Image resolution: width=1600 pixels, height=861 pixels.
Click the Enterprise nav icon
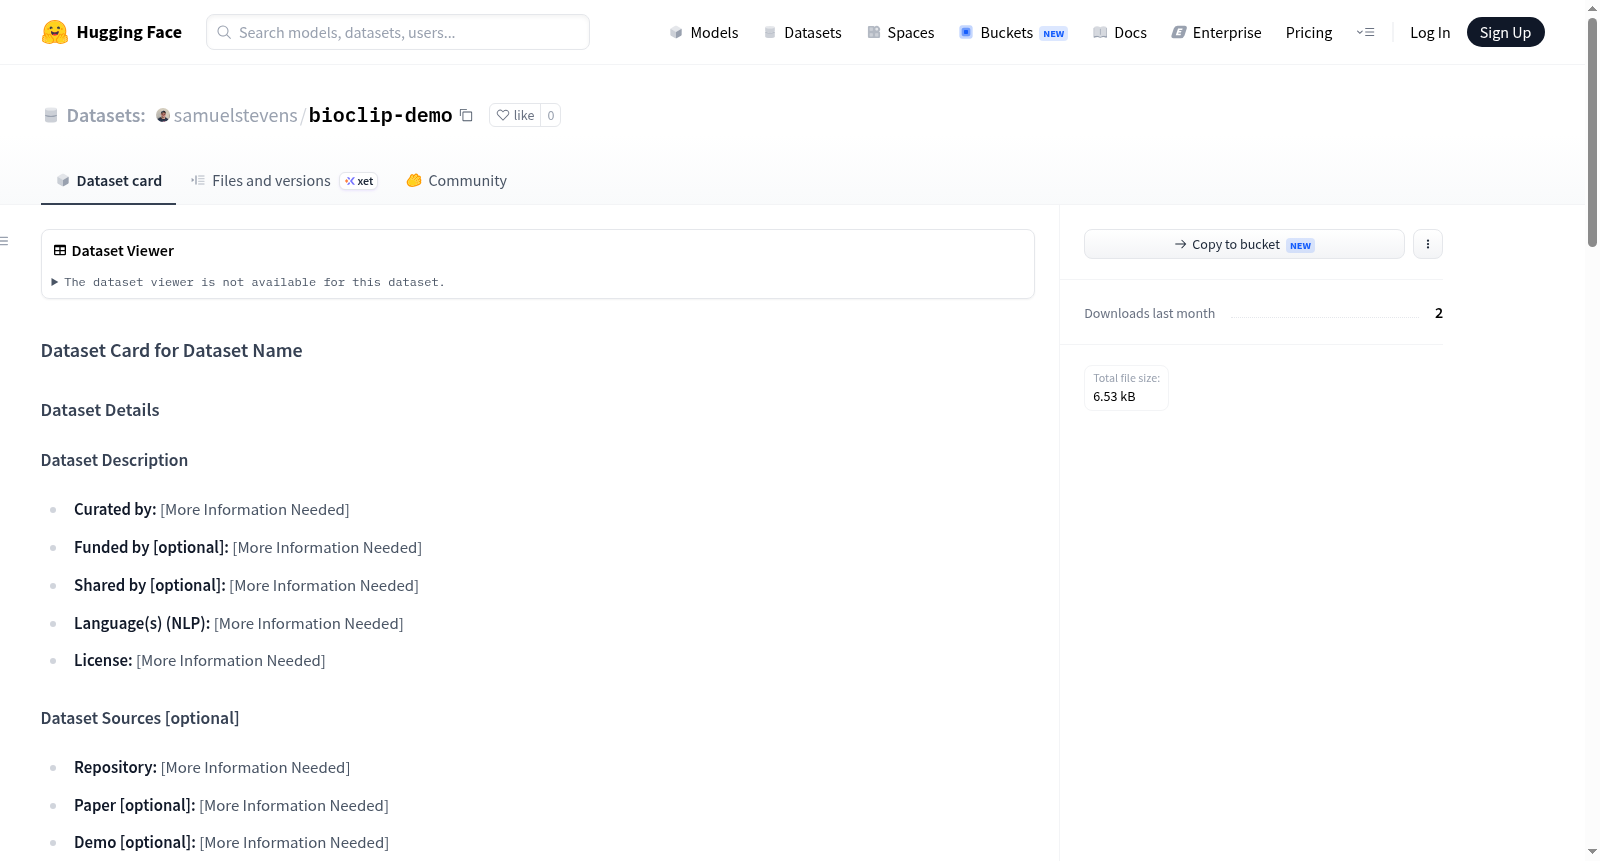[1179, 32]
